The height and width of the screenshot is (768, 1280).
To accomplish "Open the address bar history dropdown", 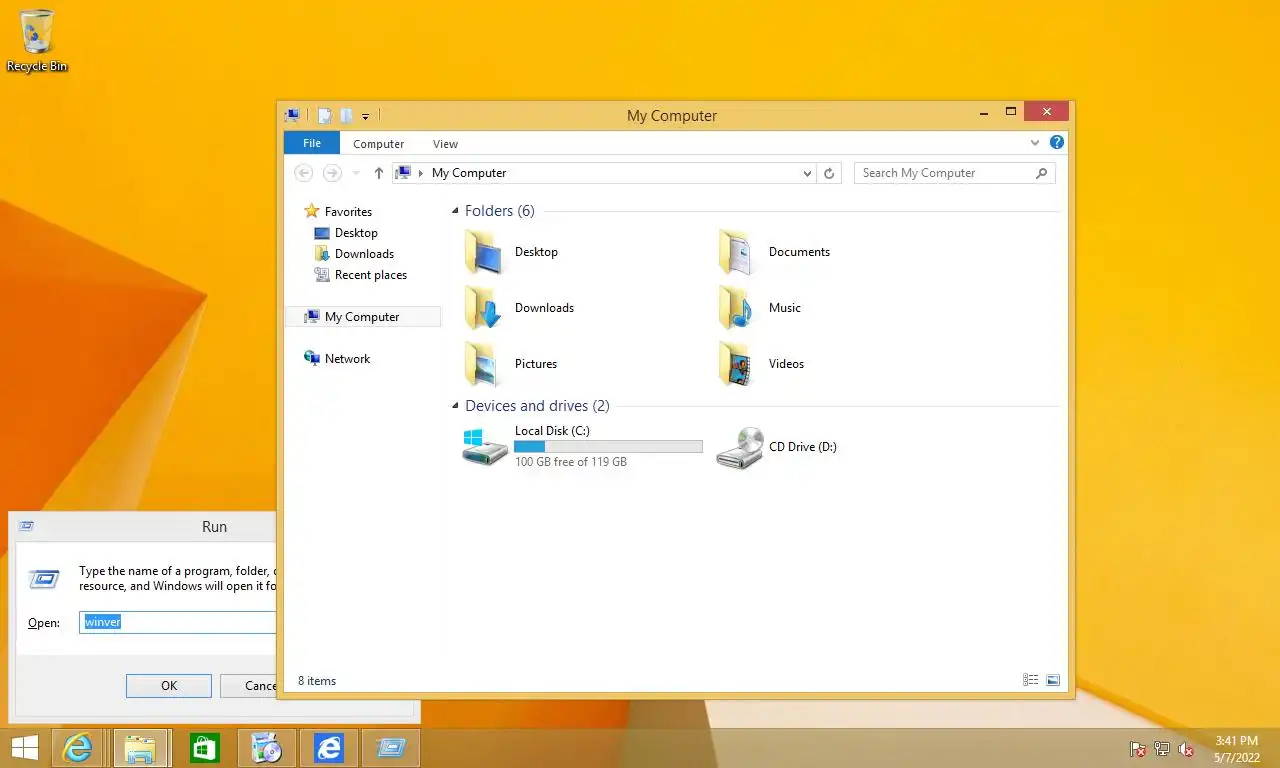I will (x=808, y=173).
